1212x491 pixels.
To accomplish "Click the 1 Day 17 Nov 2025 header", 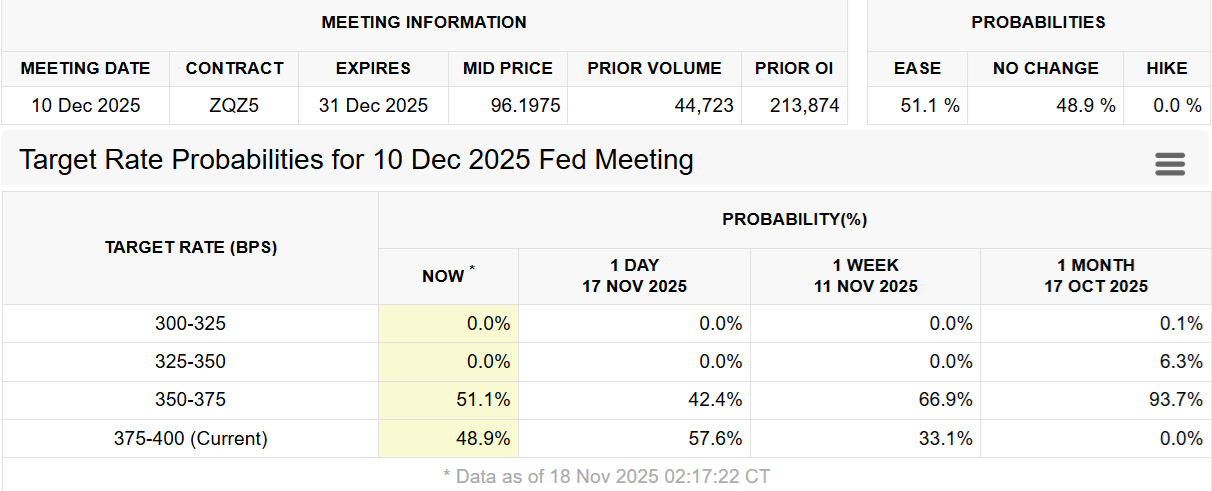I will pyautogui.click(x=634, y=276).
